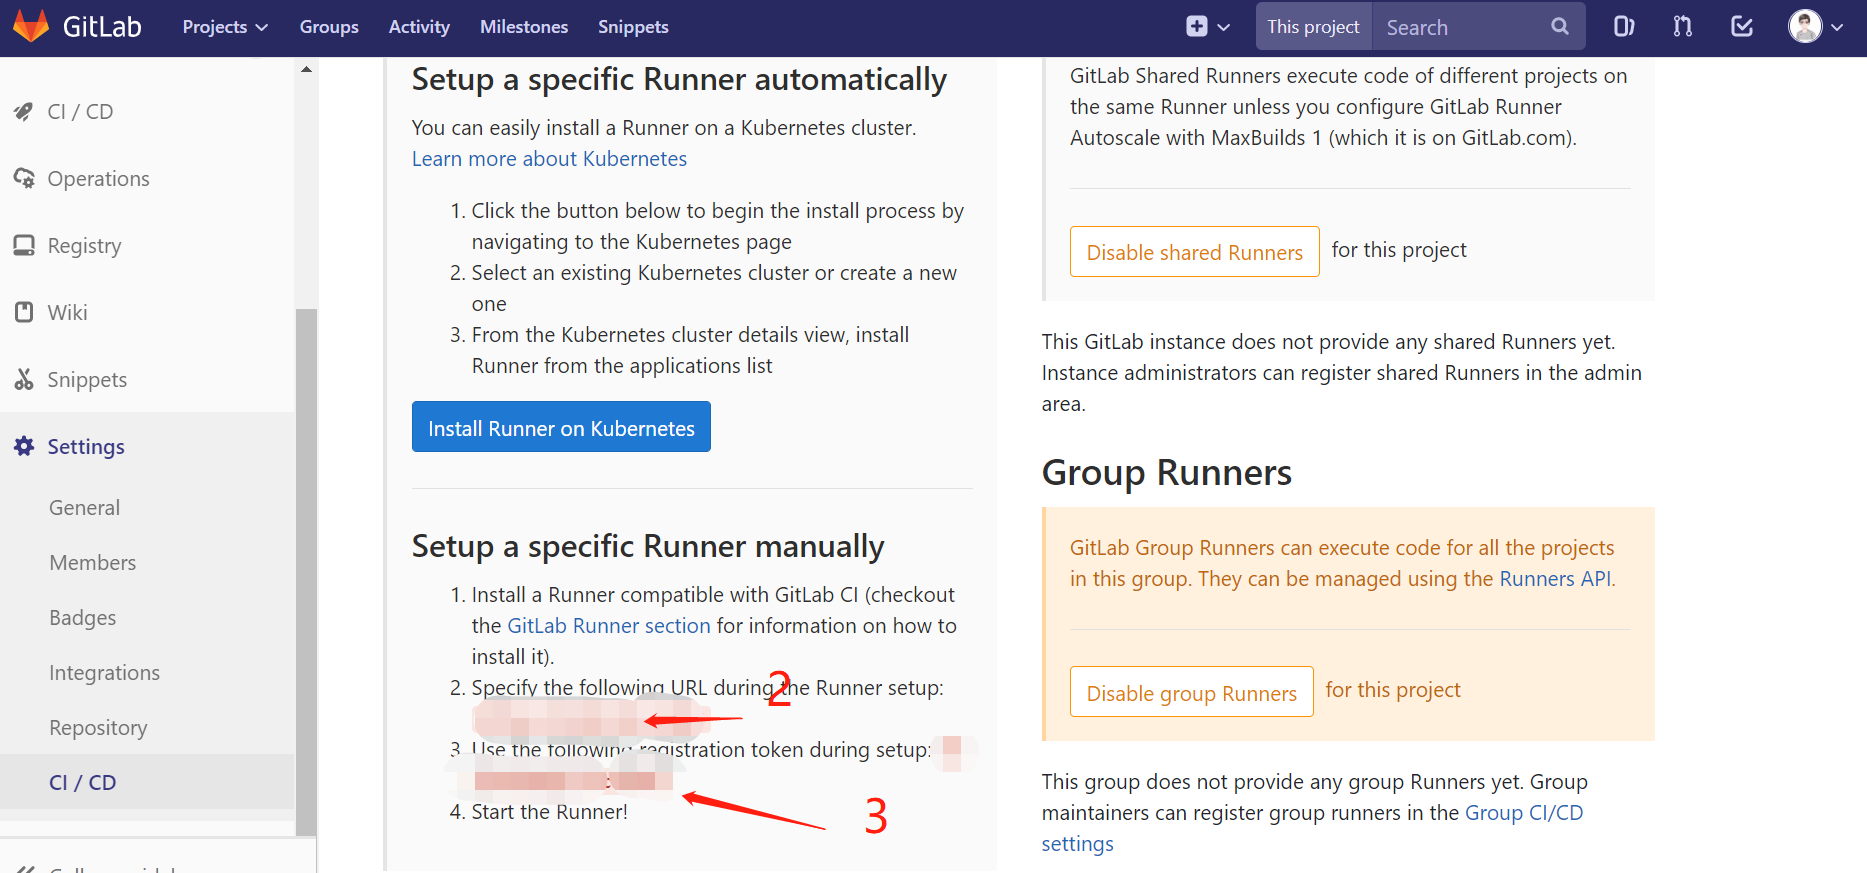Viewport: 1867px width, 873px height.
Task: Click the search magnifier icon
Action: (x=1560, y=27)
